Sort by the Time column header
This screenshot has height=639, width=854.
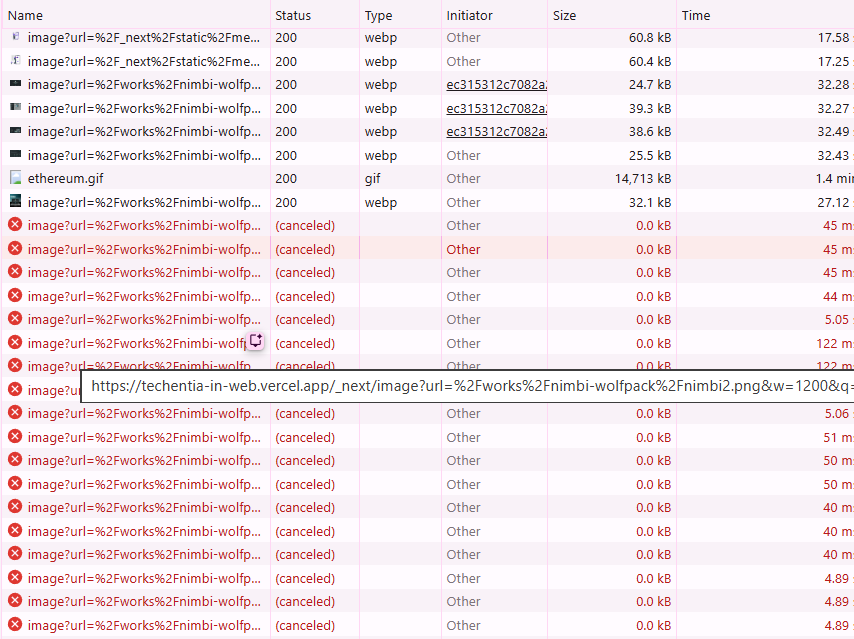(x=696, y=15)
